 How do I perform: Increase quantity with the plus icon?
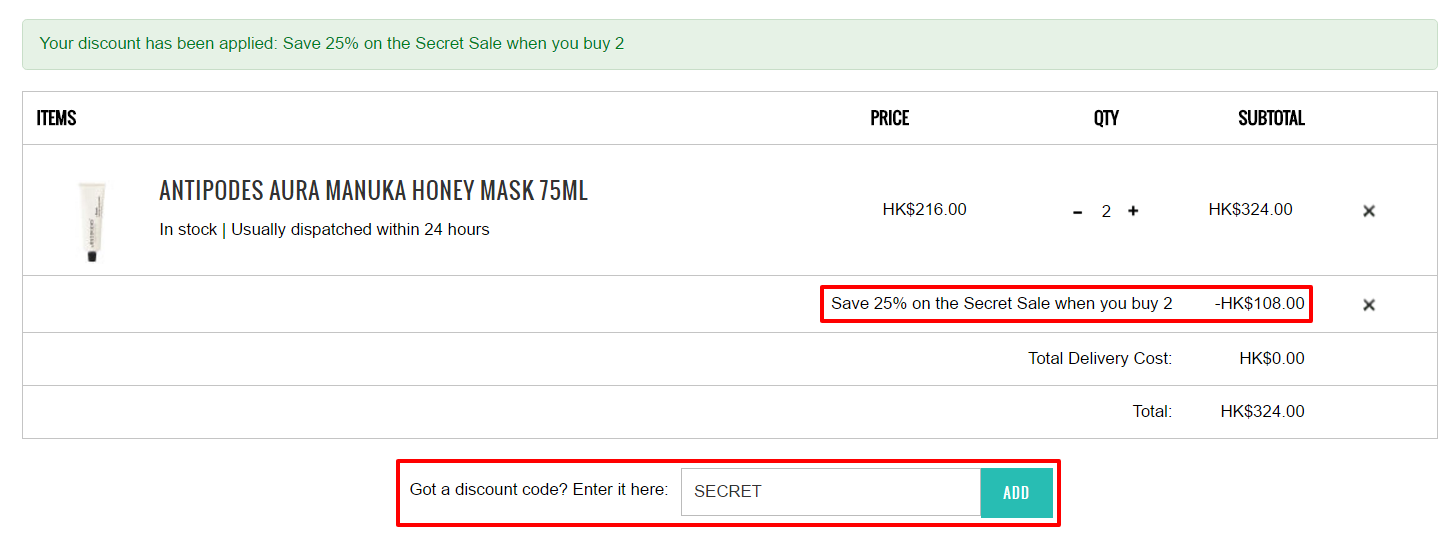pos(1133,211)
